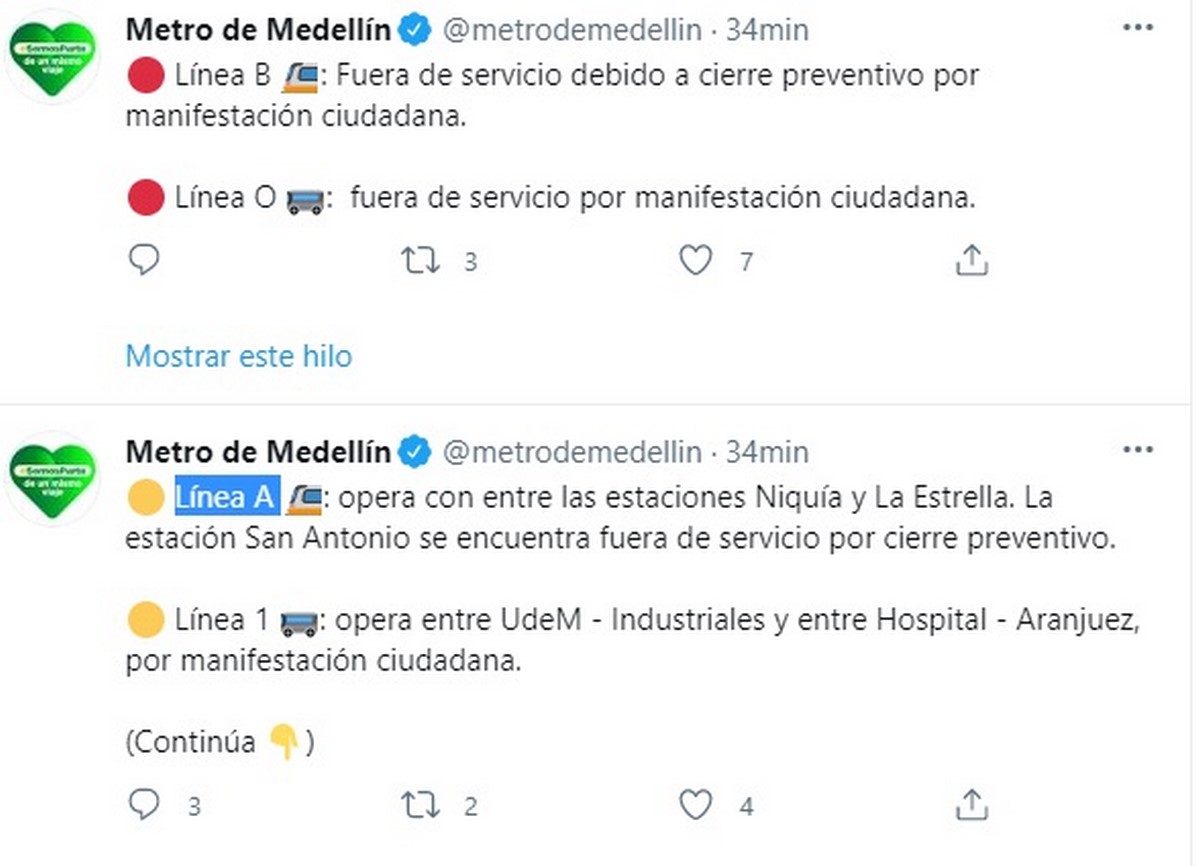Screen dimensions: 1200x866
Task: Share the Línea A tweet
Action: point(971,805)
